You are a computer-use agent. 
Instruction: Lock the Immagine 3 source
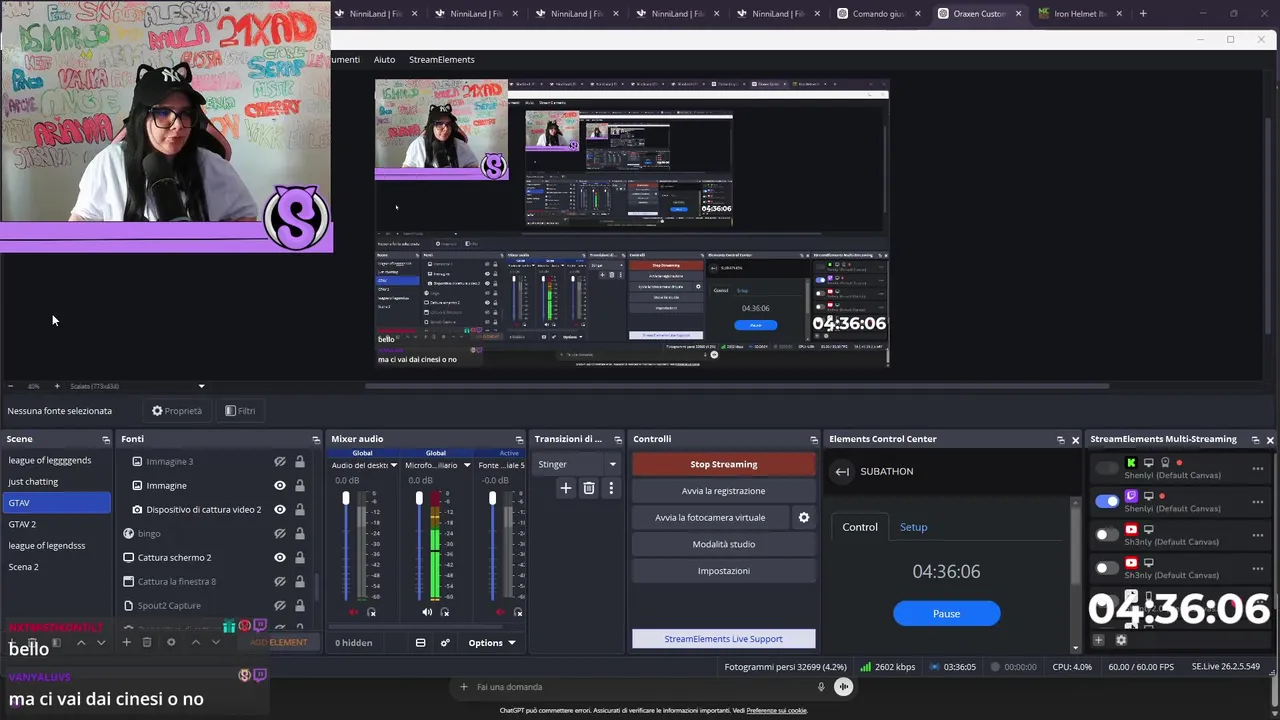pos(299,461)
